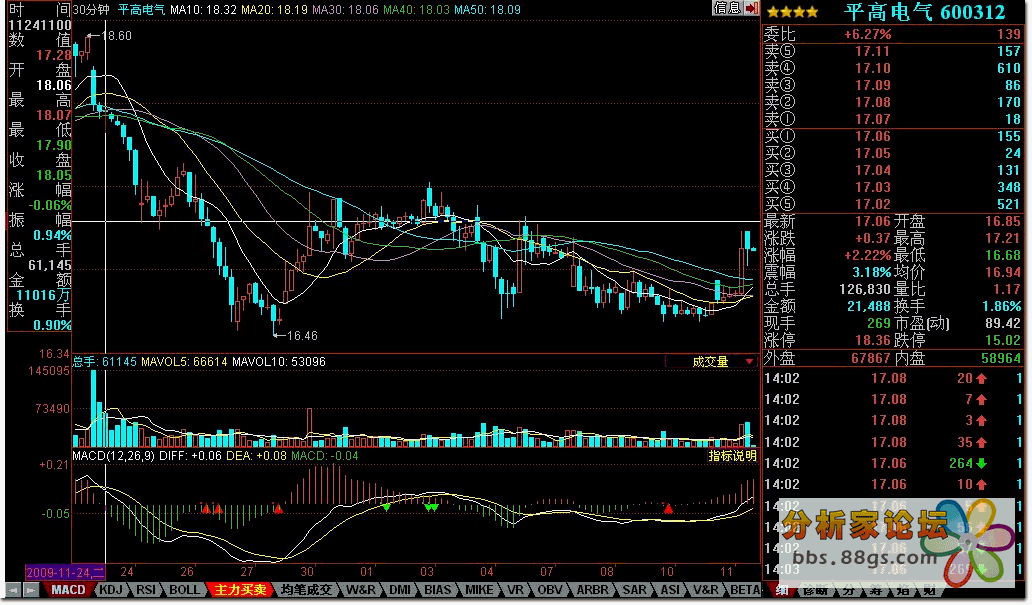
Task: Switch to the MIKE indicator tab
Action: [479, 590]
